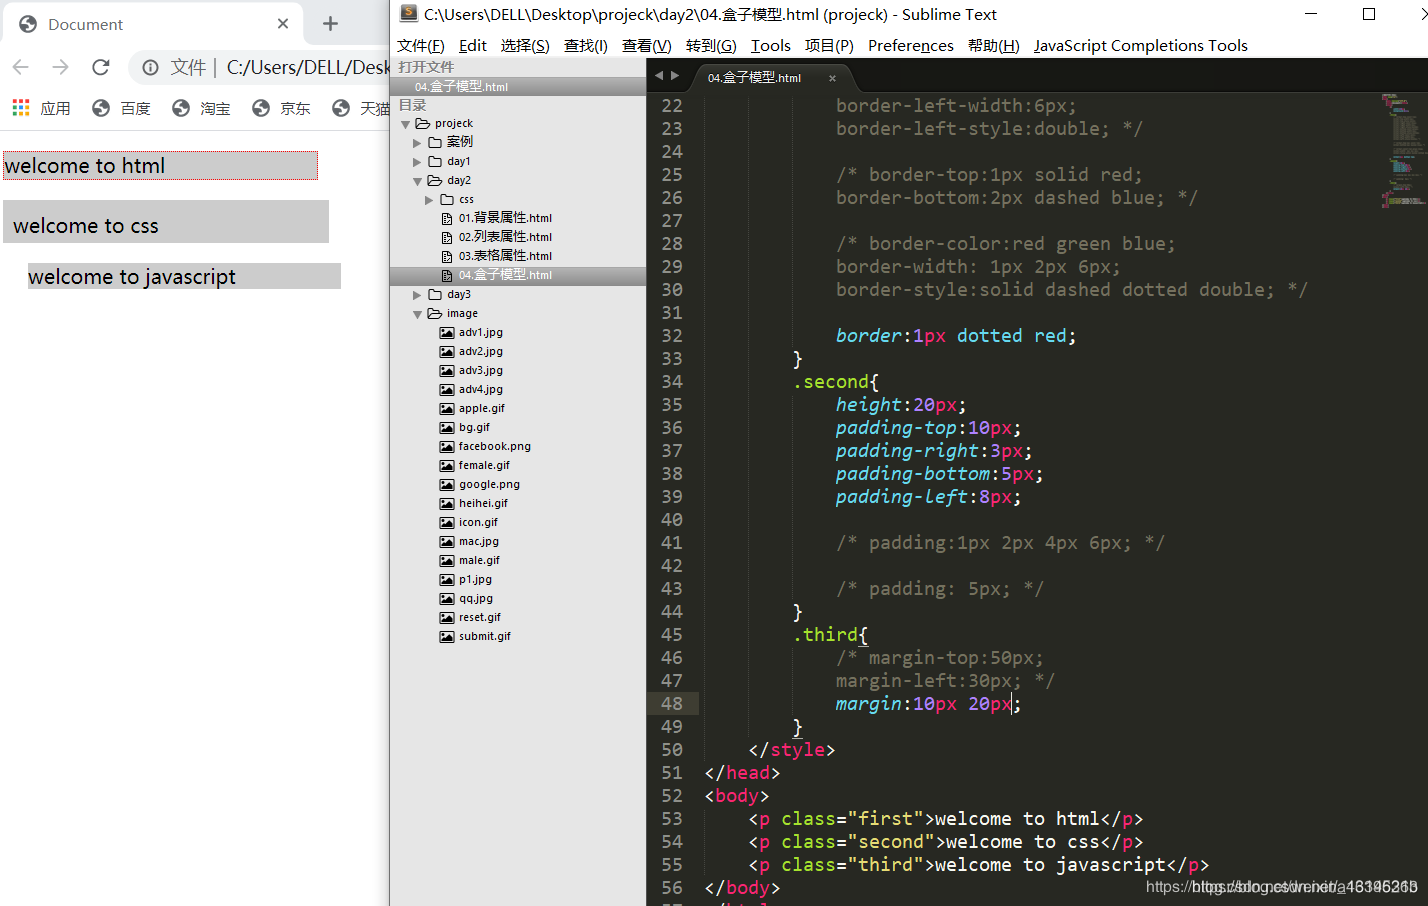
Task: Open the 淘宝 bookmark
Action: [201, 108]
